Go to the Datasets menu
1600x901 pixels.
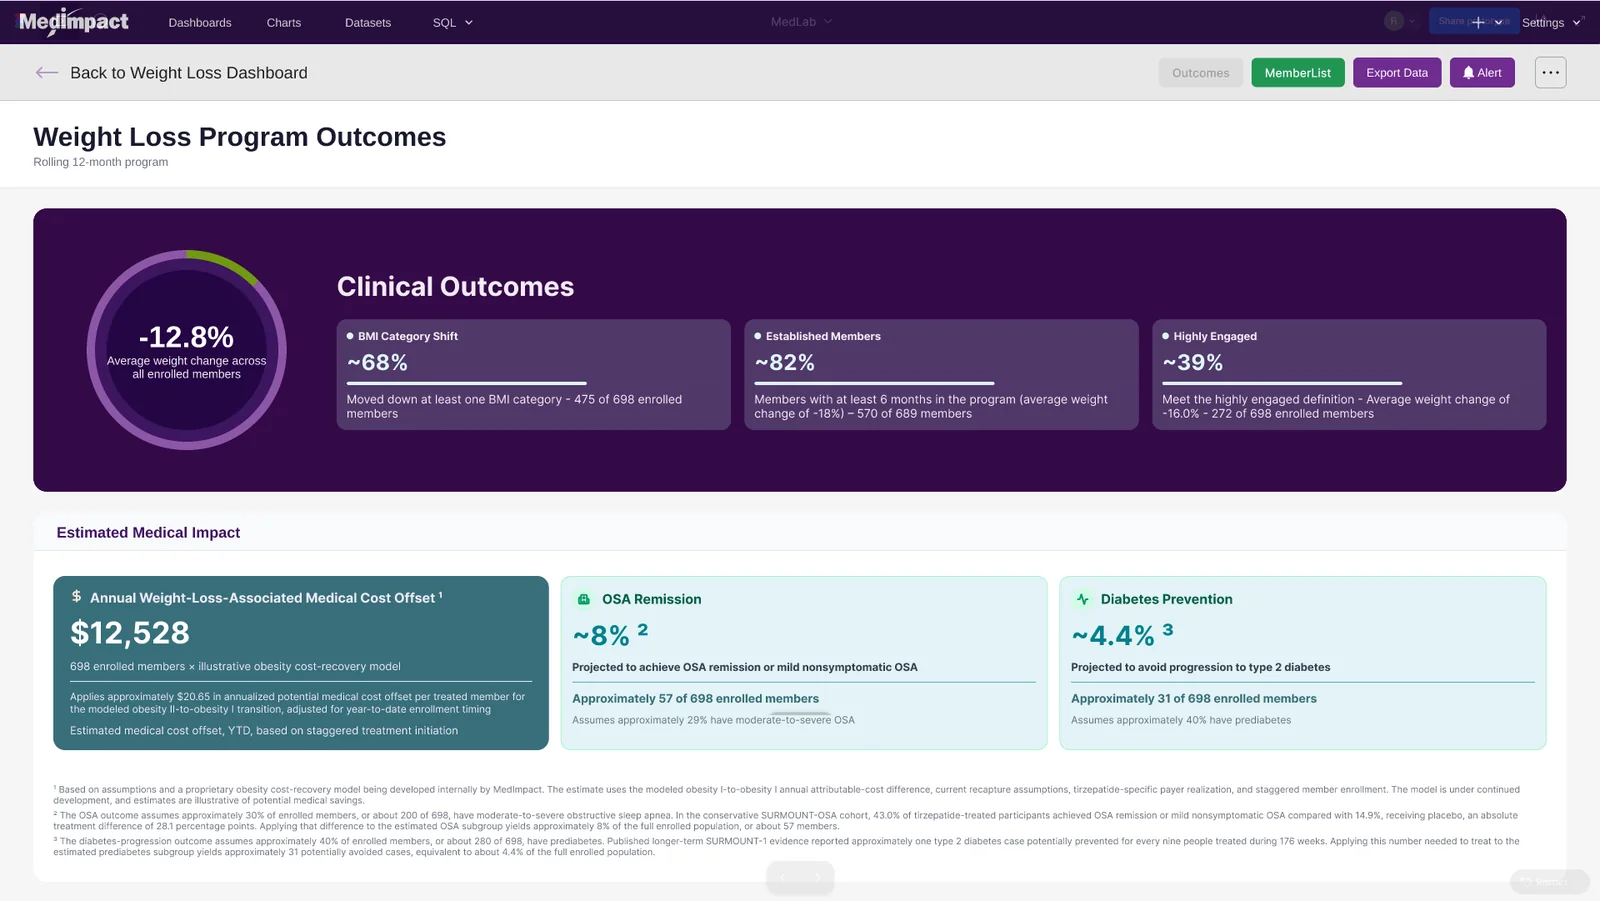click(368, 22)
